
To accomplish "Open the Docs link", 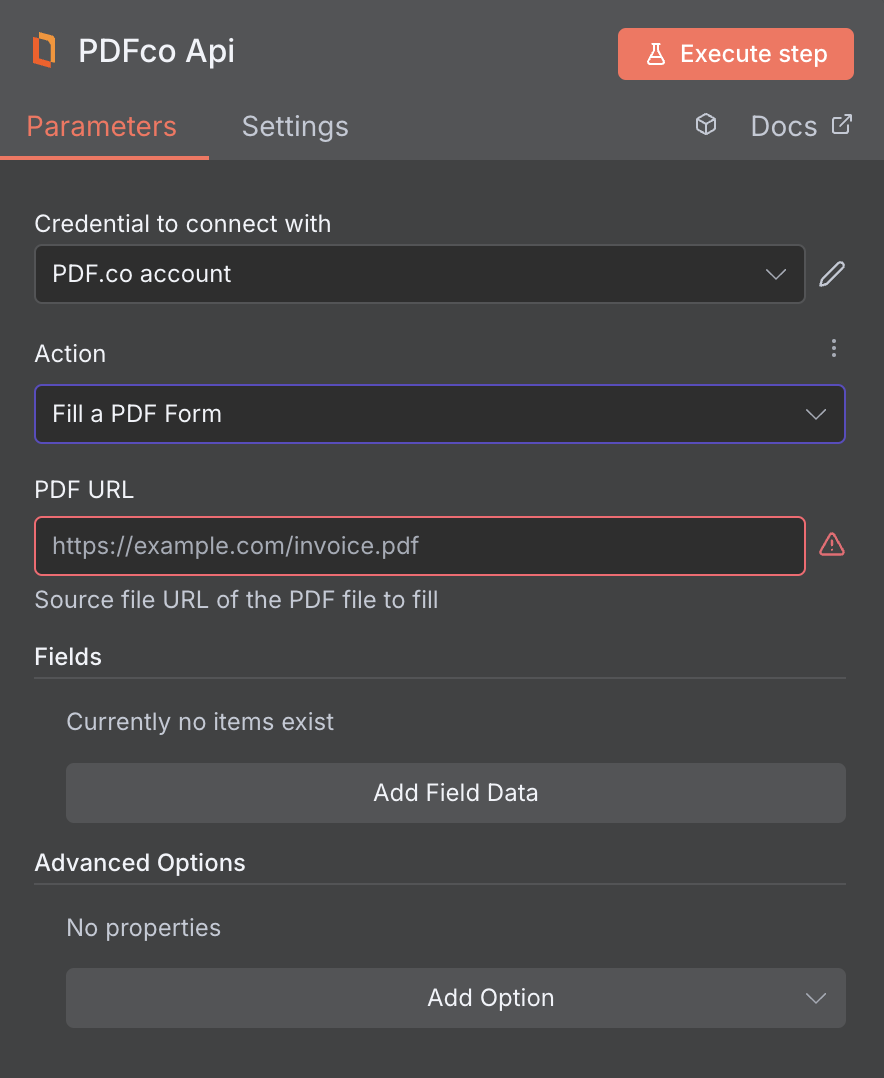I will coord(783,125).
